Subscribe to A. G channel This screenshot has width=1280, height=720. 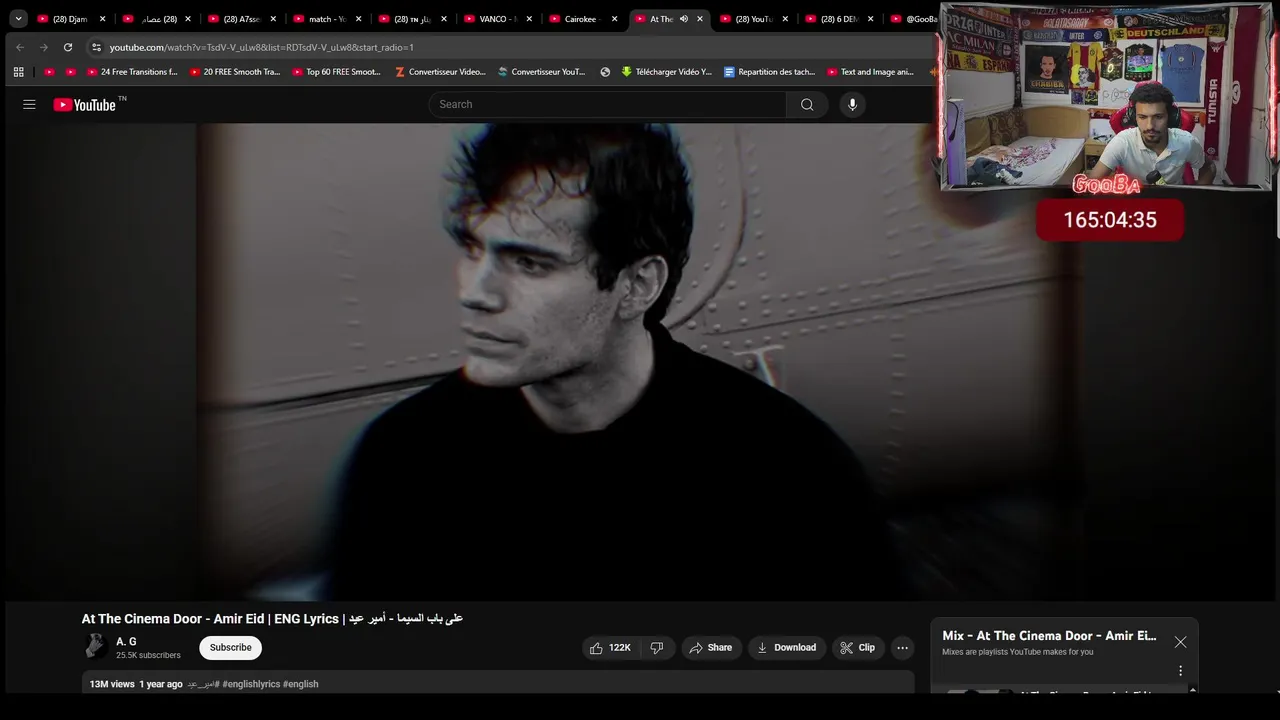pos(230,647)
